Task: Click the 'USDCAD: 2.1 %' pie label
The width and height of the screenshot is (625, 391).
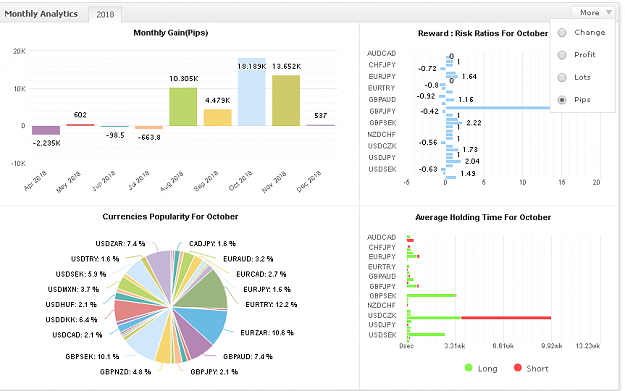Action: point(77,335)
